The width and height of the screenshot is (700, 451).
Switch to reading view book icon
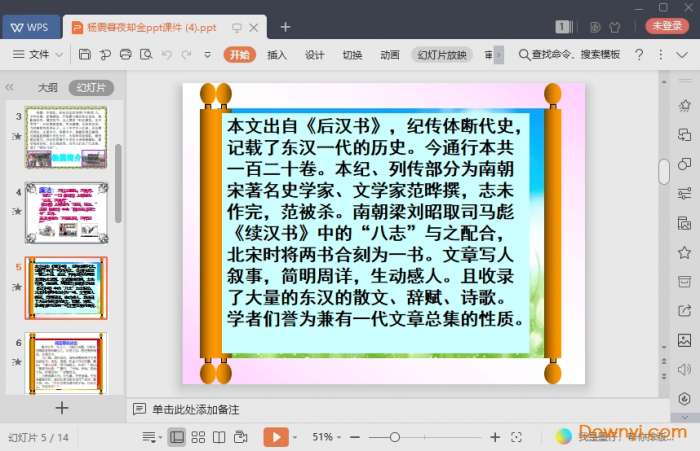[x=219, y=437]
